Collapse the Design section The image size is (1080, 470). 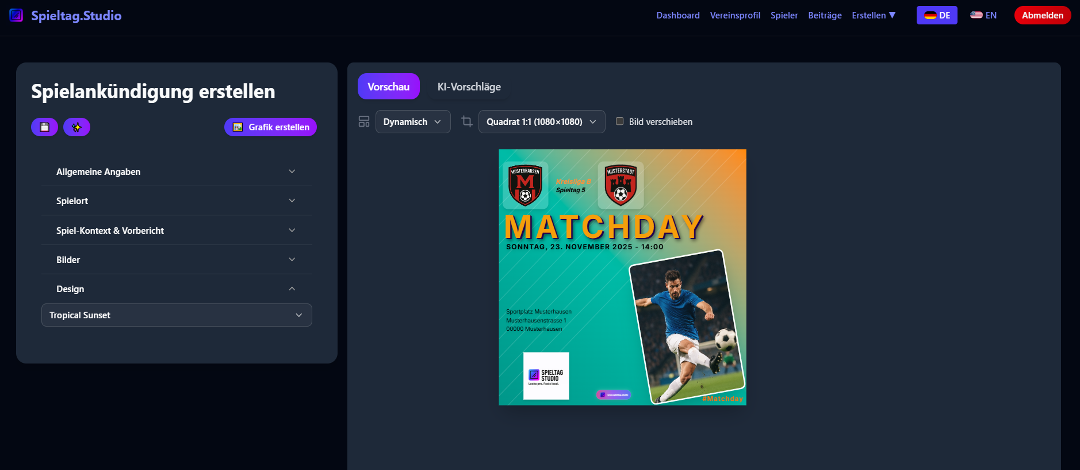[x=176, y=289]
